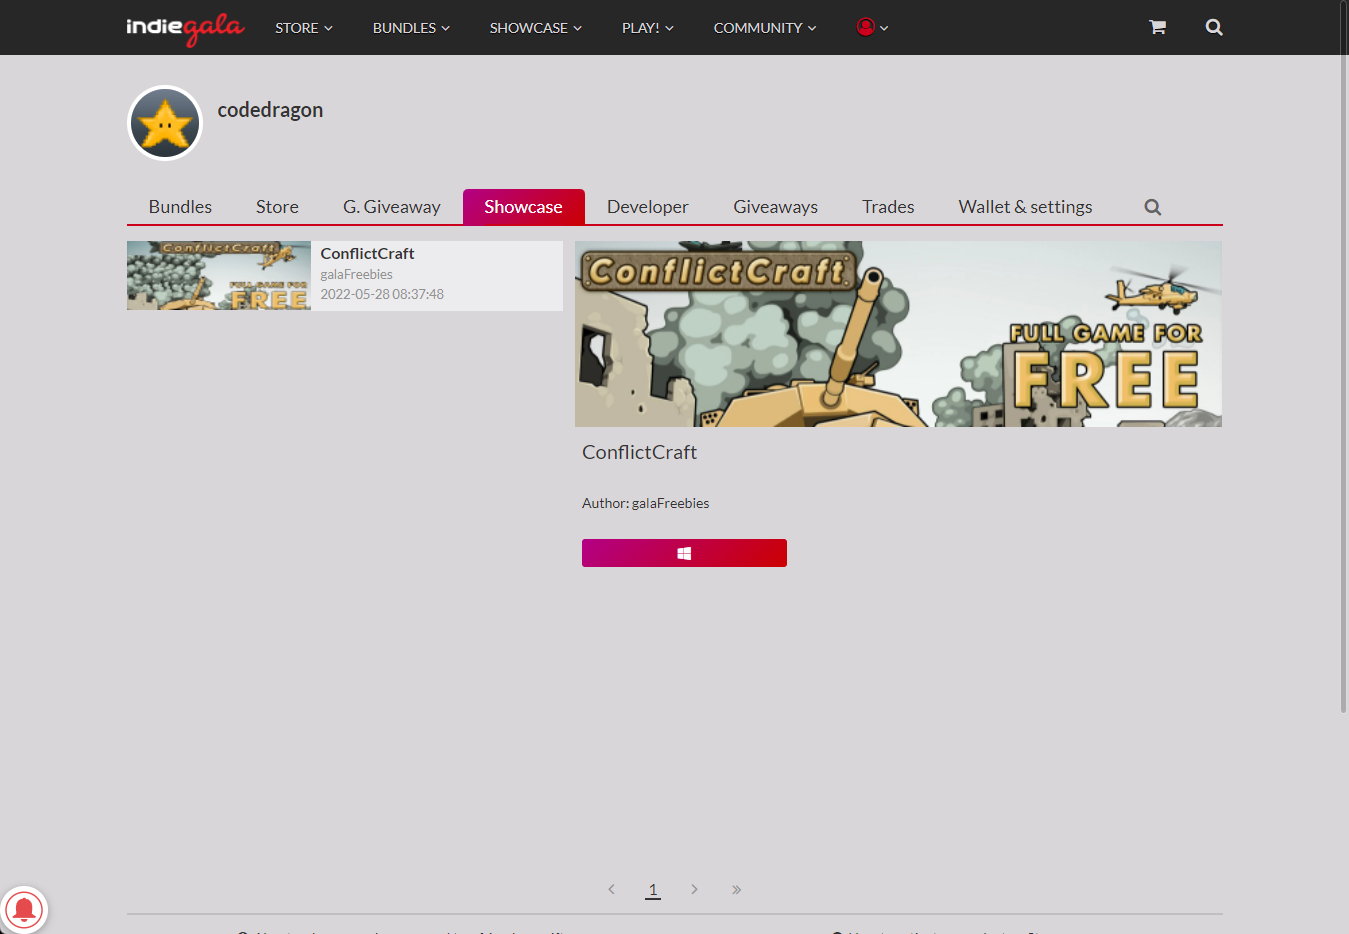Expand the PLAY! dropdown menu
Screen dimensions: 1349x934
click(x=647, y=28)
